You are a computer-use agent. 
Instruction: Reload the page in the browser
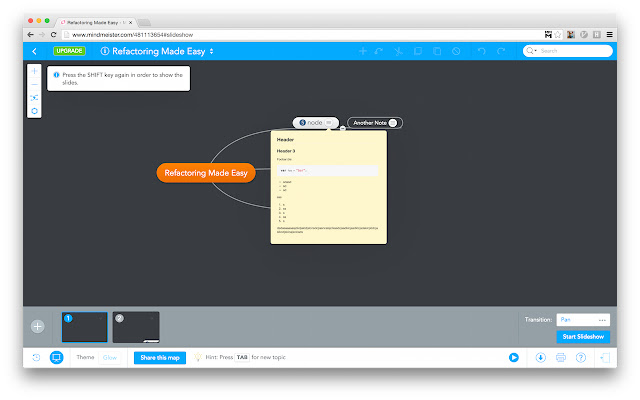pyautogui.click(x=53, y=35)
